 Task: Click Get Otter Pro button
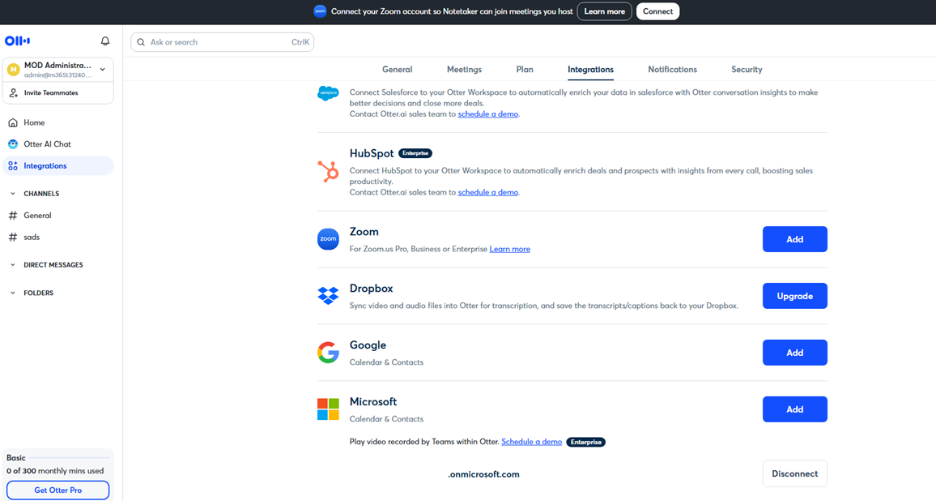pyautogui.click(x=58, y=490)
